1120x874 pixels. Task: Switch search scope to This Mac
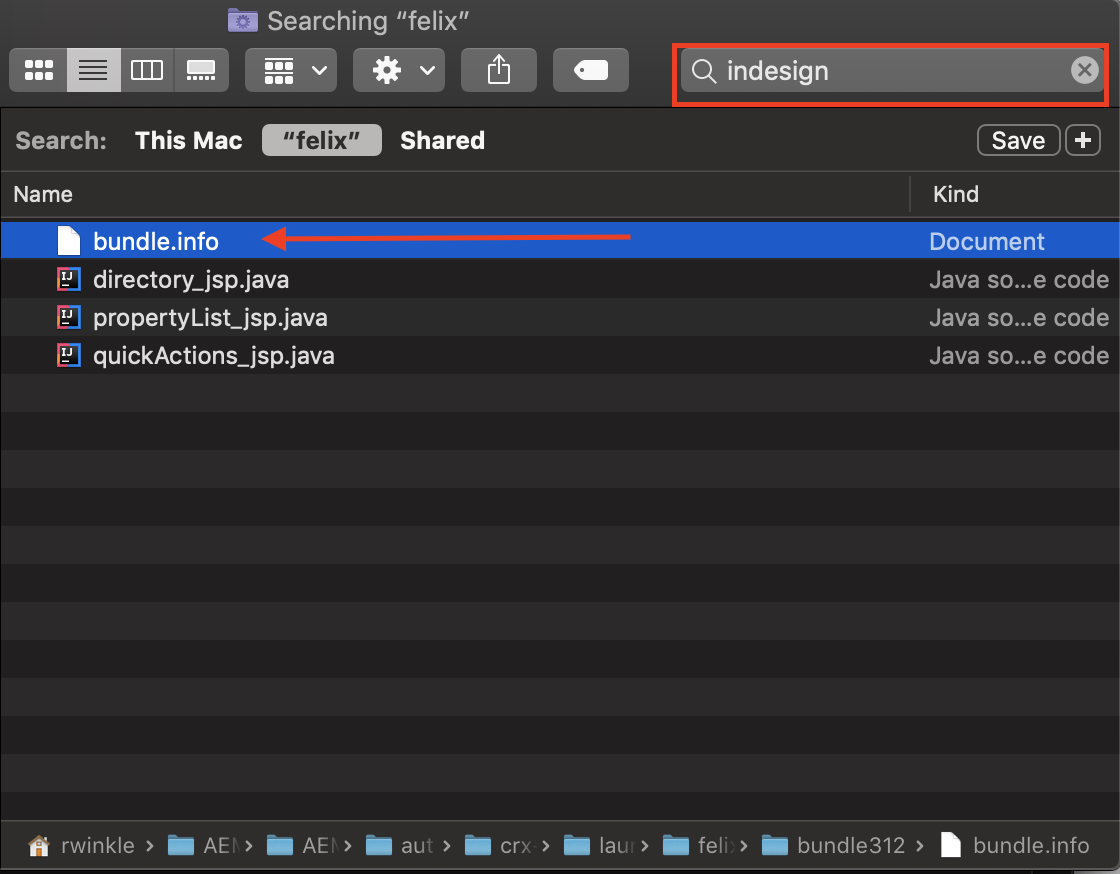[x=188, y=140]
